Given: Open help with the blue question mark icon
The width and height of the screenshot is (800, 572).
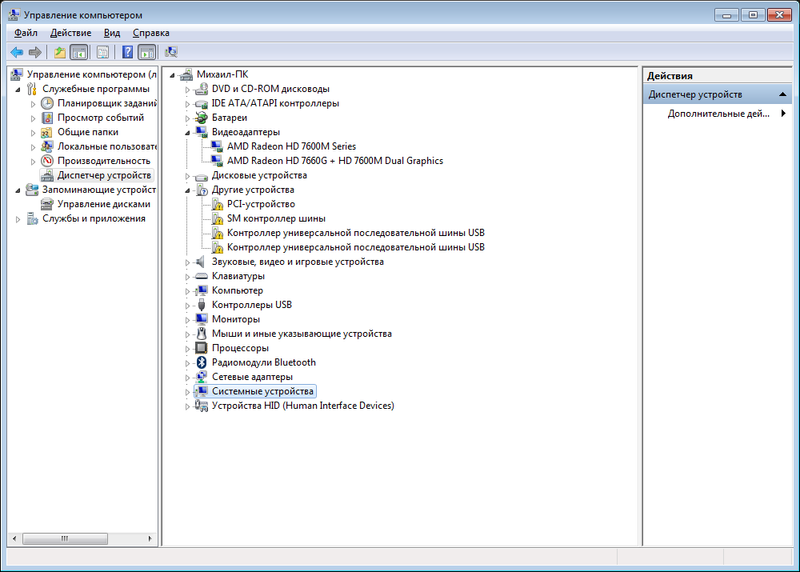Looking at the screenshot, I should pyautogui.click(x=128, y=52).
